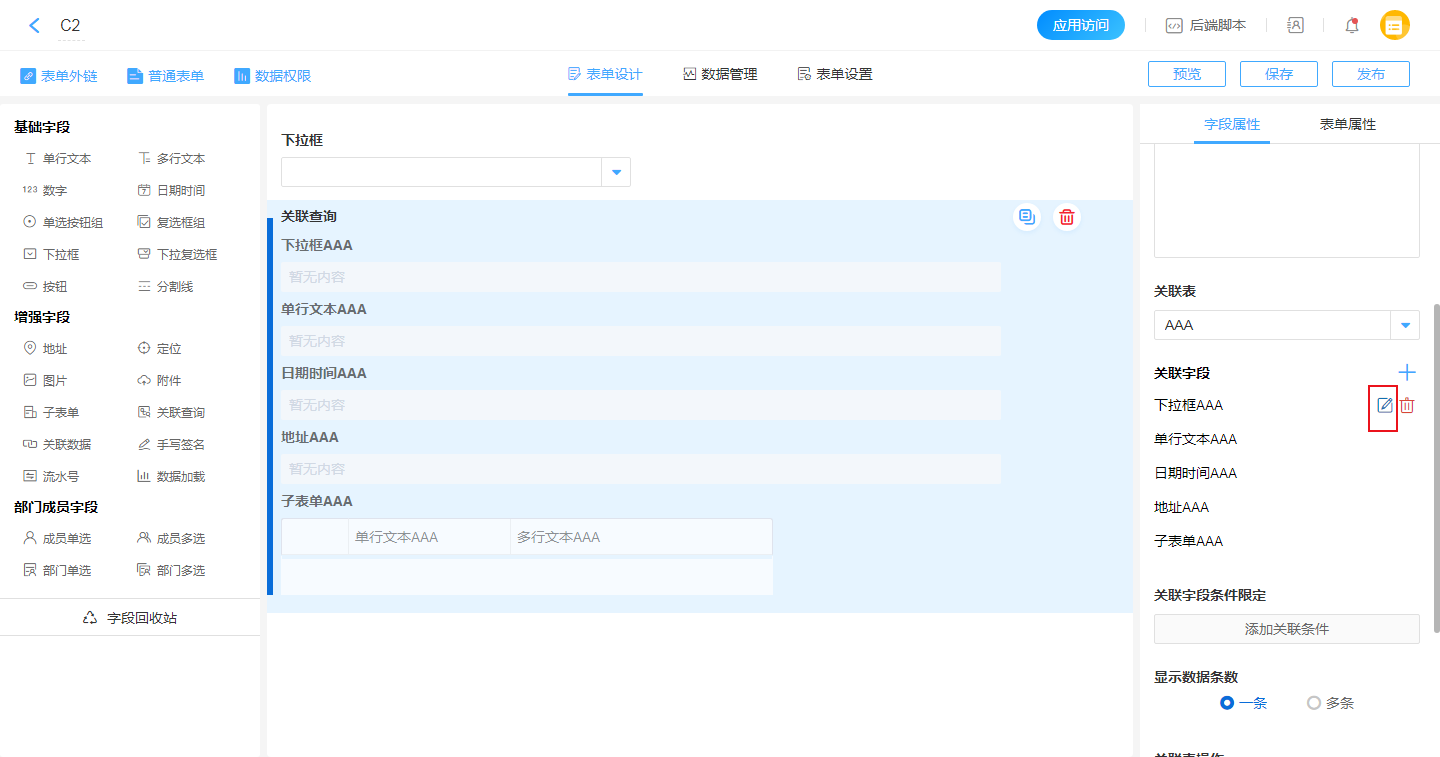
Task: Click the 发布 button
Action: pyautogui.click(x=1370, y=74)
